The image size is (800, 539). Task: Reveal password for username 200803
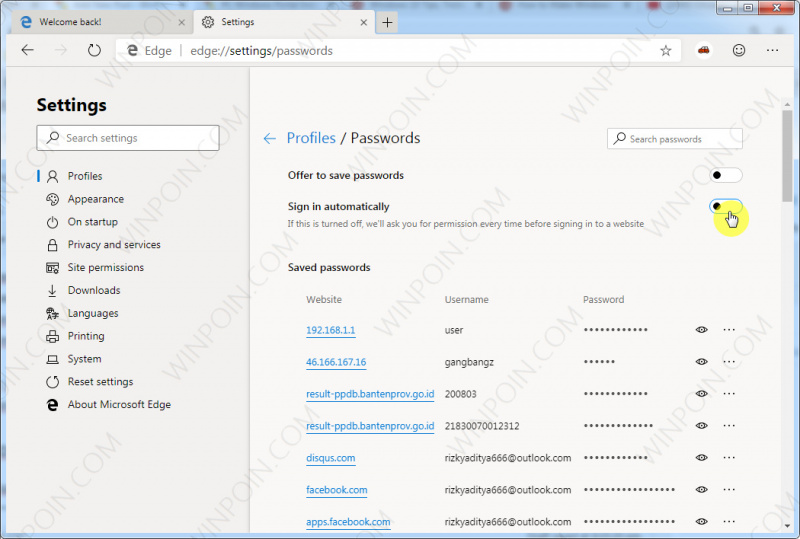702,394
